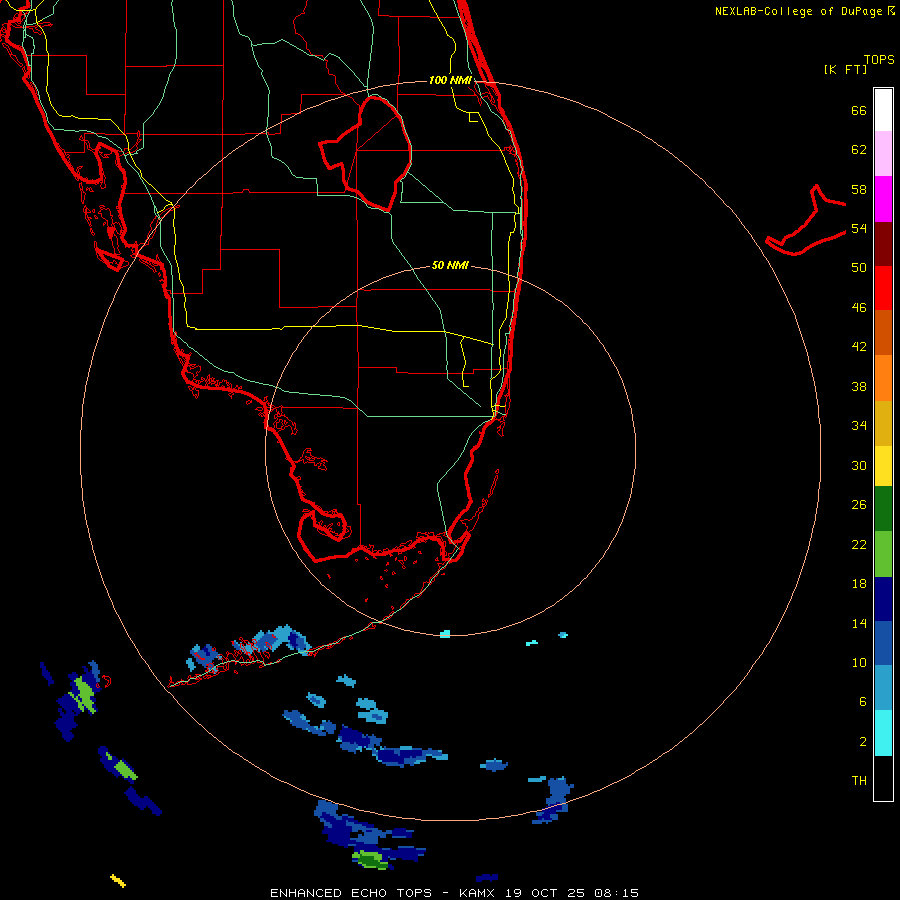Click the yellow echo streak at bottom left
Viewport: 900px width, 900px height.
tap(118, 880)
